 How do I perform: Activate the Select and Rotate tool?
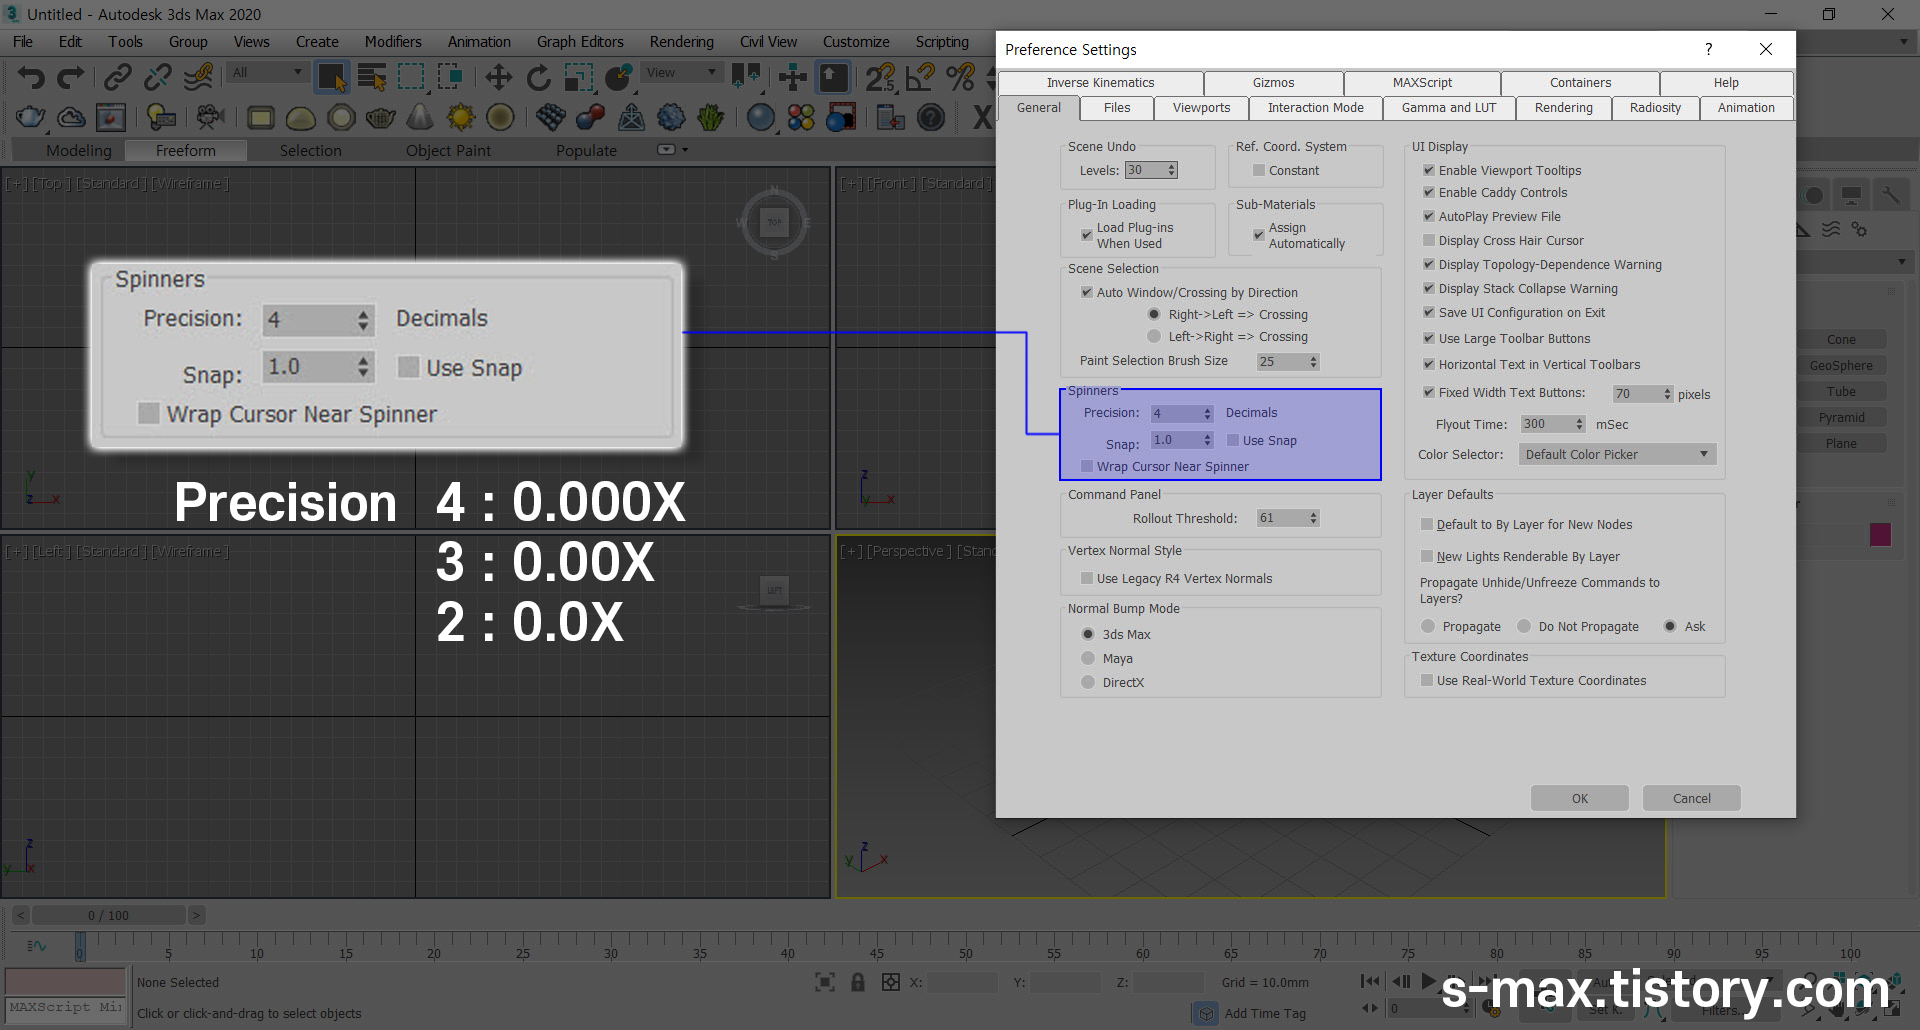[538, 77]
